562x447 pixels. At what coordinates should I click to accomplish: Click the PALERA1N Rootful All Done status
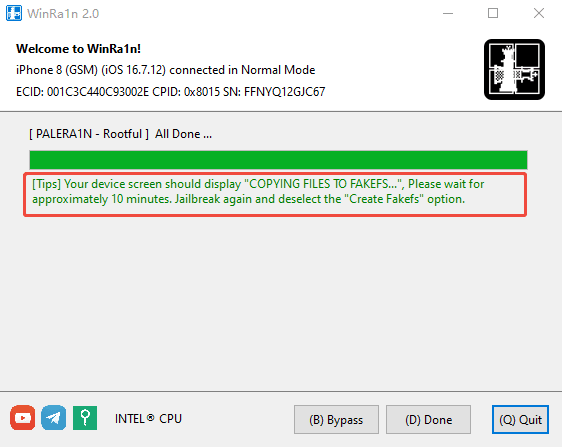point(120,134)
